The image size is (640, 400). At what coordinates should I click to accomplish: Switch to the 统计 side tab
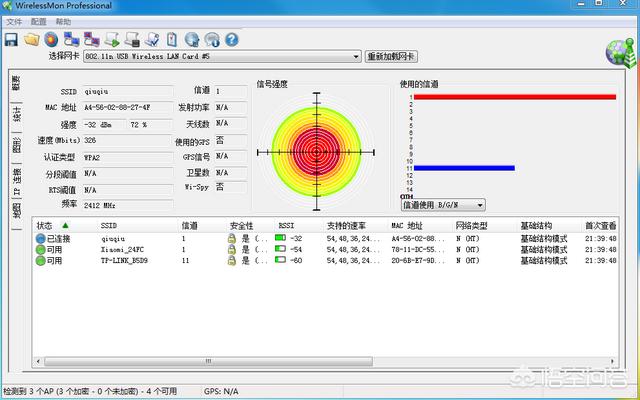[x=16, y=114]
